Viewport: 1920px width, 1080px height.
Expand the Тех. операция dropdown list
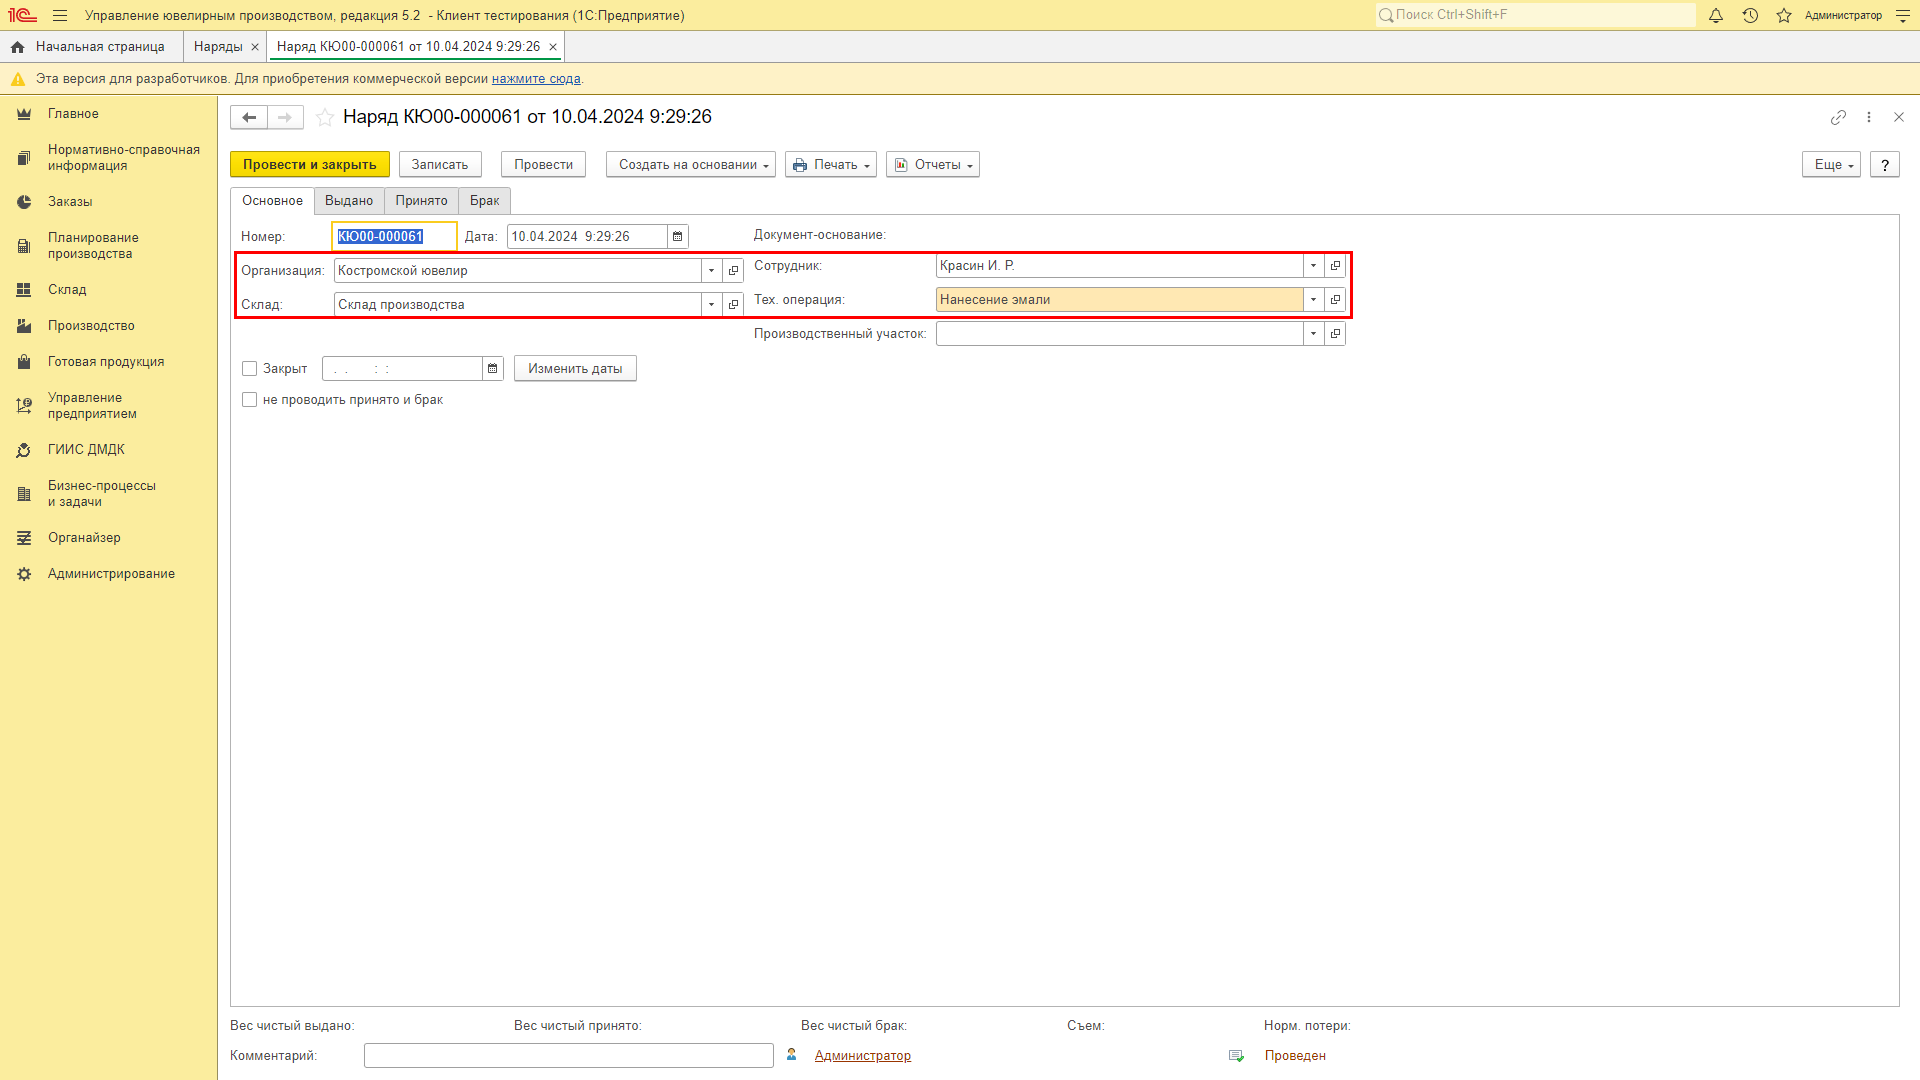(1314, 300)
